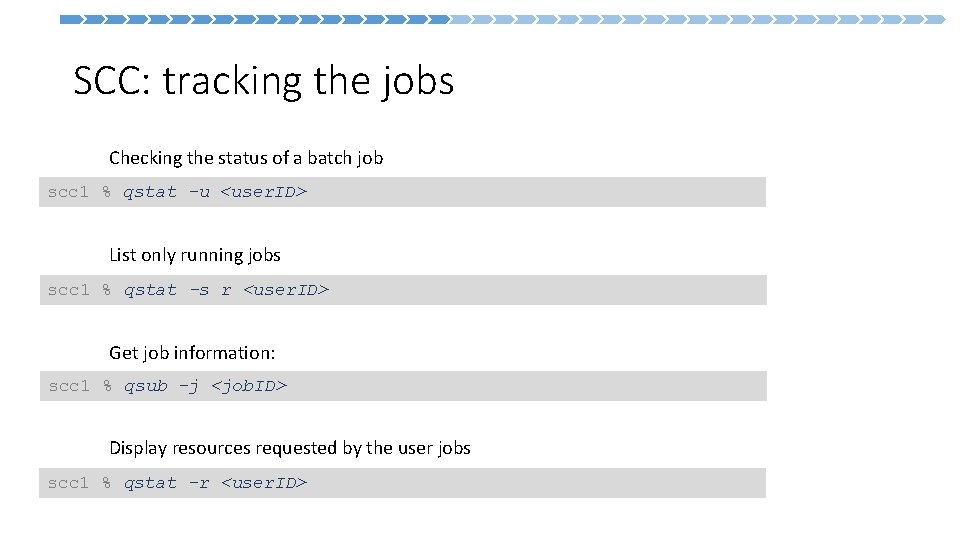960x540 pixels.
Task: Select the "qstat -s r" command text
Action: [x=177, y=290]
